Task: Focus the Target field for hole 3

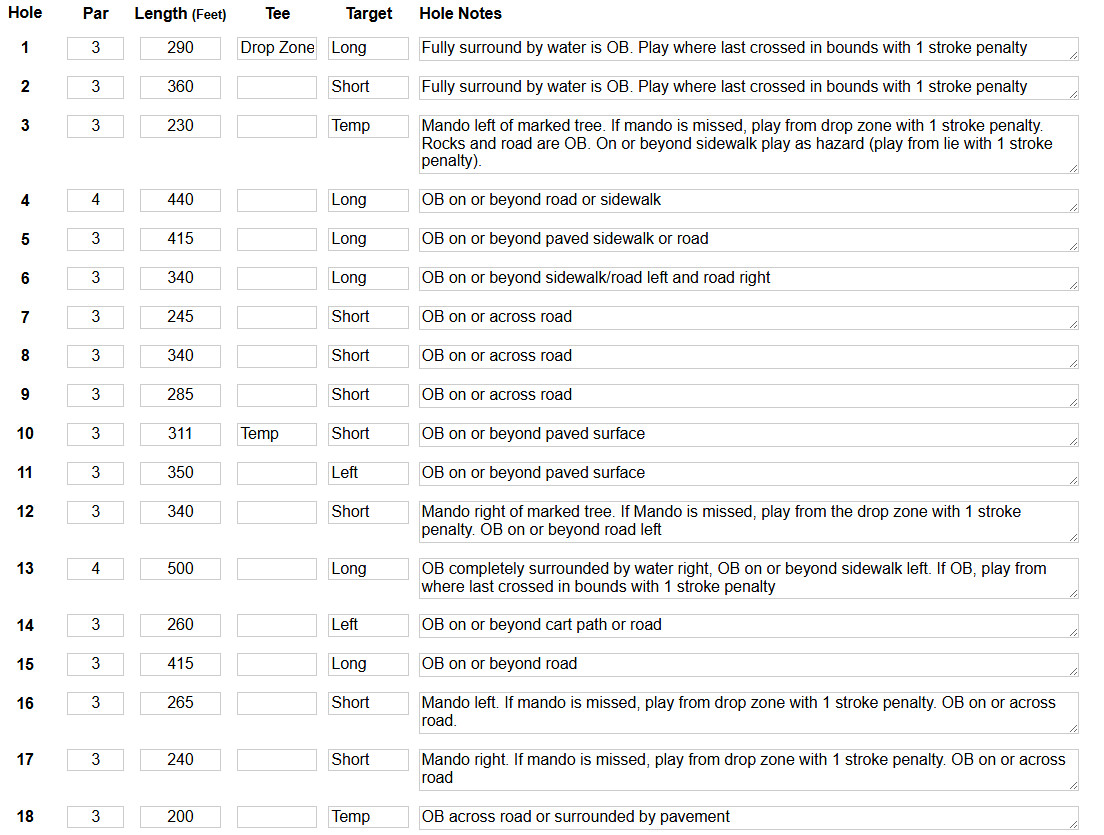Action: click(x=368, y=126)
